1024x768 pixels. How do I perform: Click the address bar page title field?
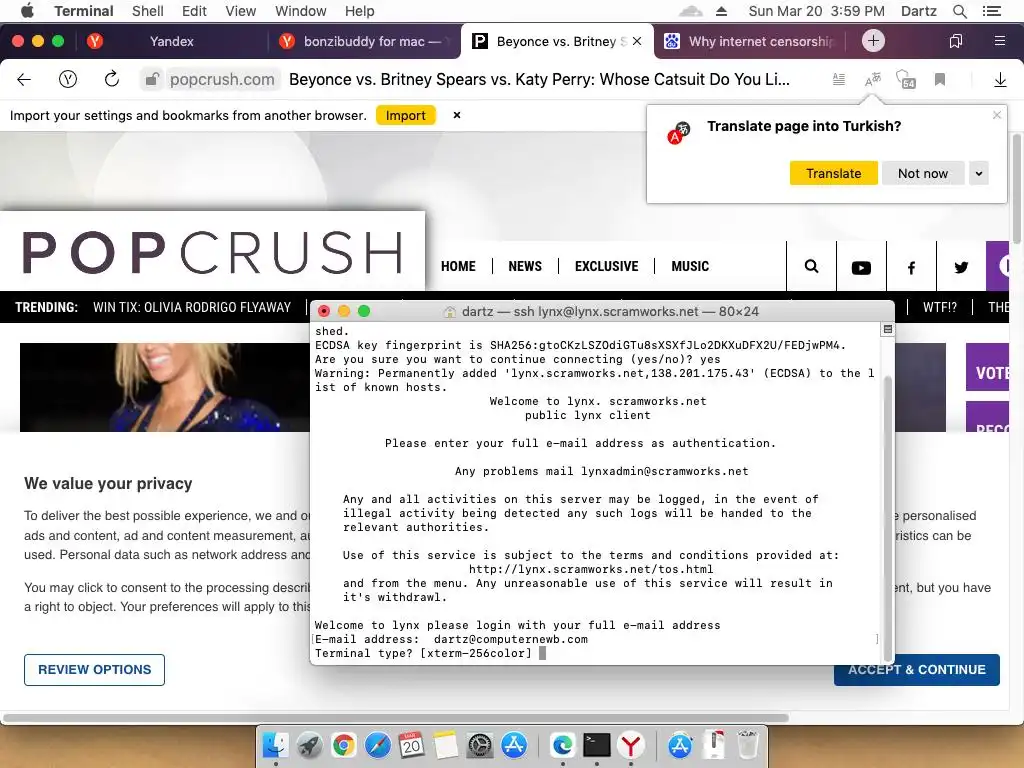pyautogui.click(x=539, y=80)
